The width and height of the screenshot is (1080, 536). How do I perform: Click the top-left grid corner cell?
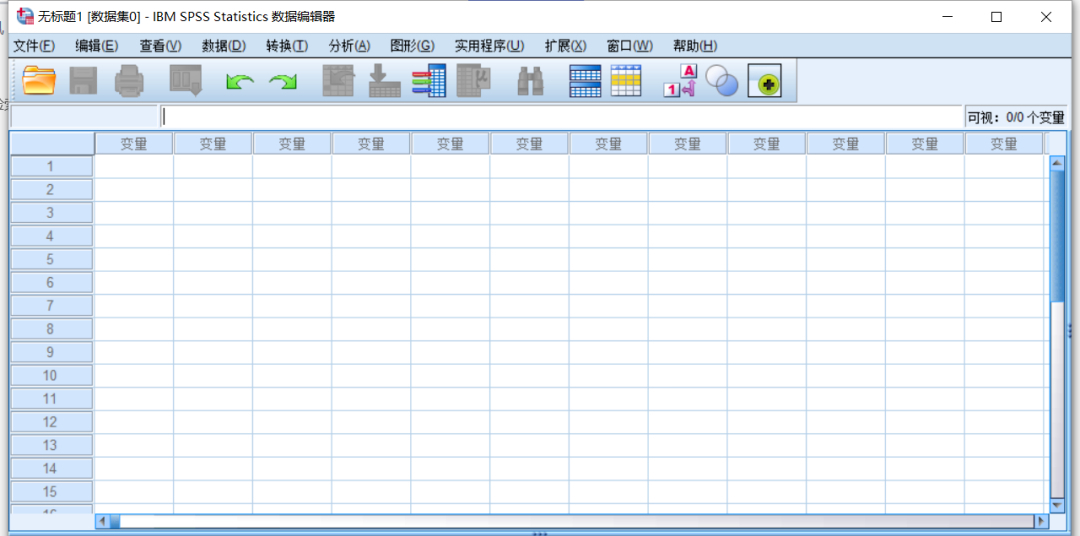tap(52, 143)
